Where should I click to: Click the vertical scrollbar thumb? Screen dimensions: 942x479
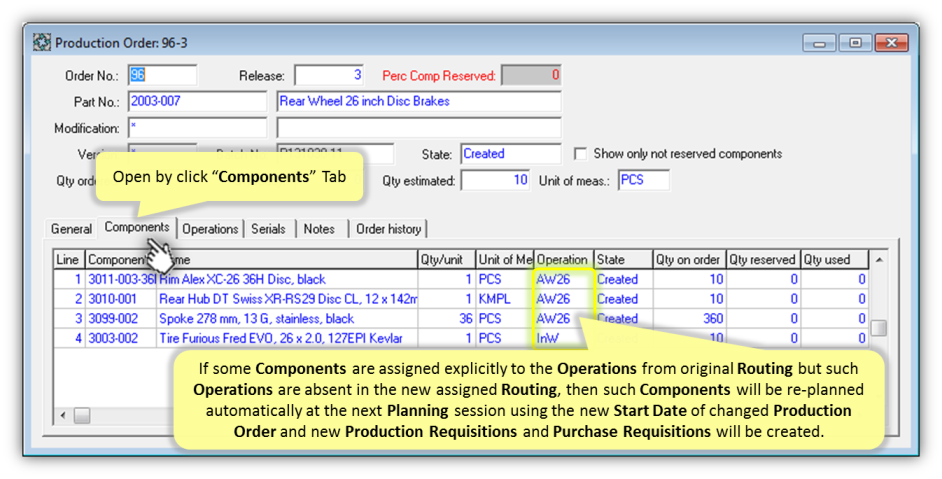click(879, 328)
